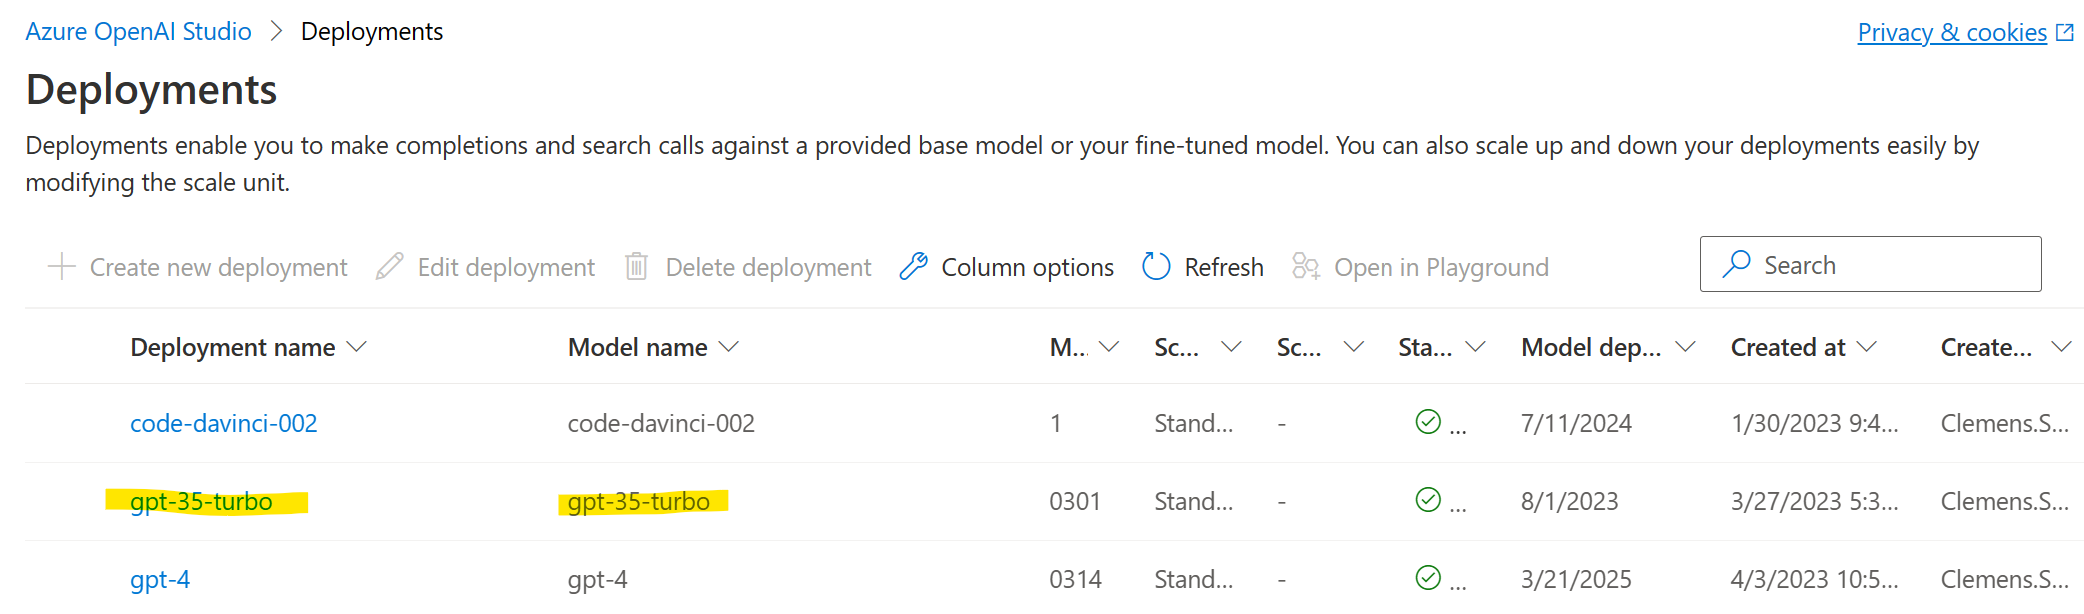2084x614 pixels.
Task: Click Clemens.S... creator in gpt-4 row
Action: pos(2005,579)
